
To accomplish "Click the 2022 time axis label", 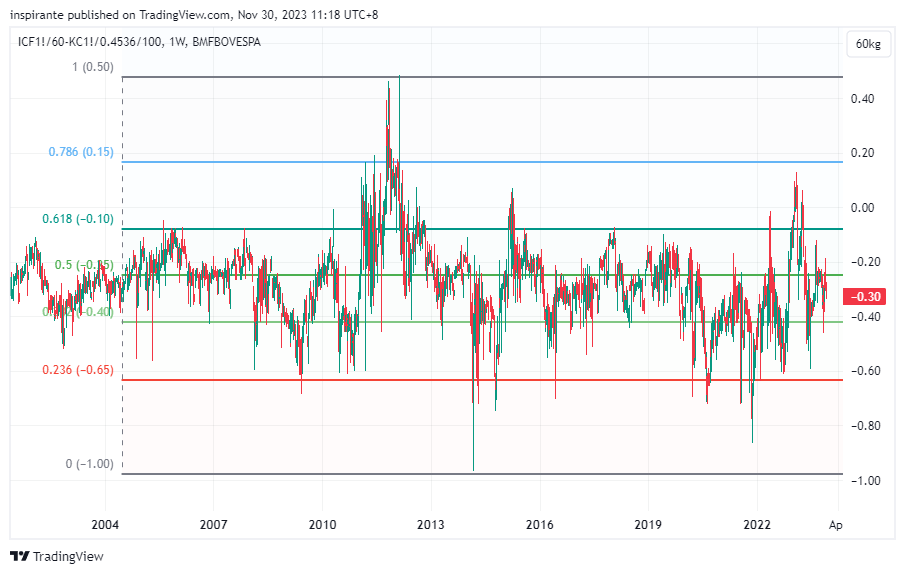I will [x=757, y=524].
